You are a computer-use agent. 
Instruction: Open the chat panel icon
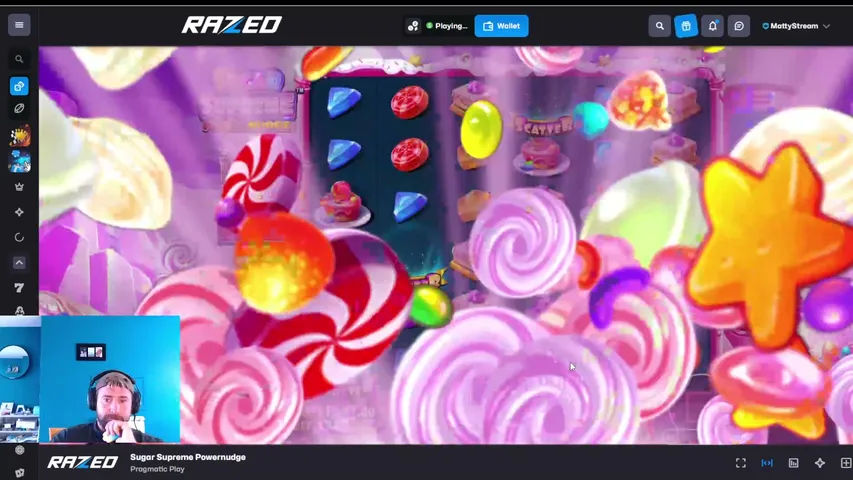pos(739,26)
